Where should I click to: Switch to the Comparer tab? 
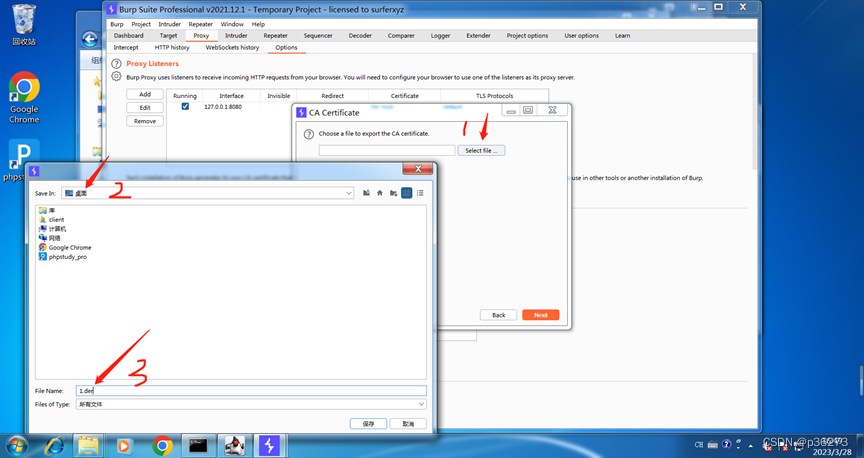(x=401, y=36)
